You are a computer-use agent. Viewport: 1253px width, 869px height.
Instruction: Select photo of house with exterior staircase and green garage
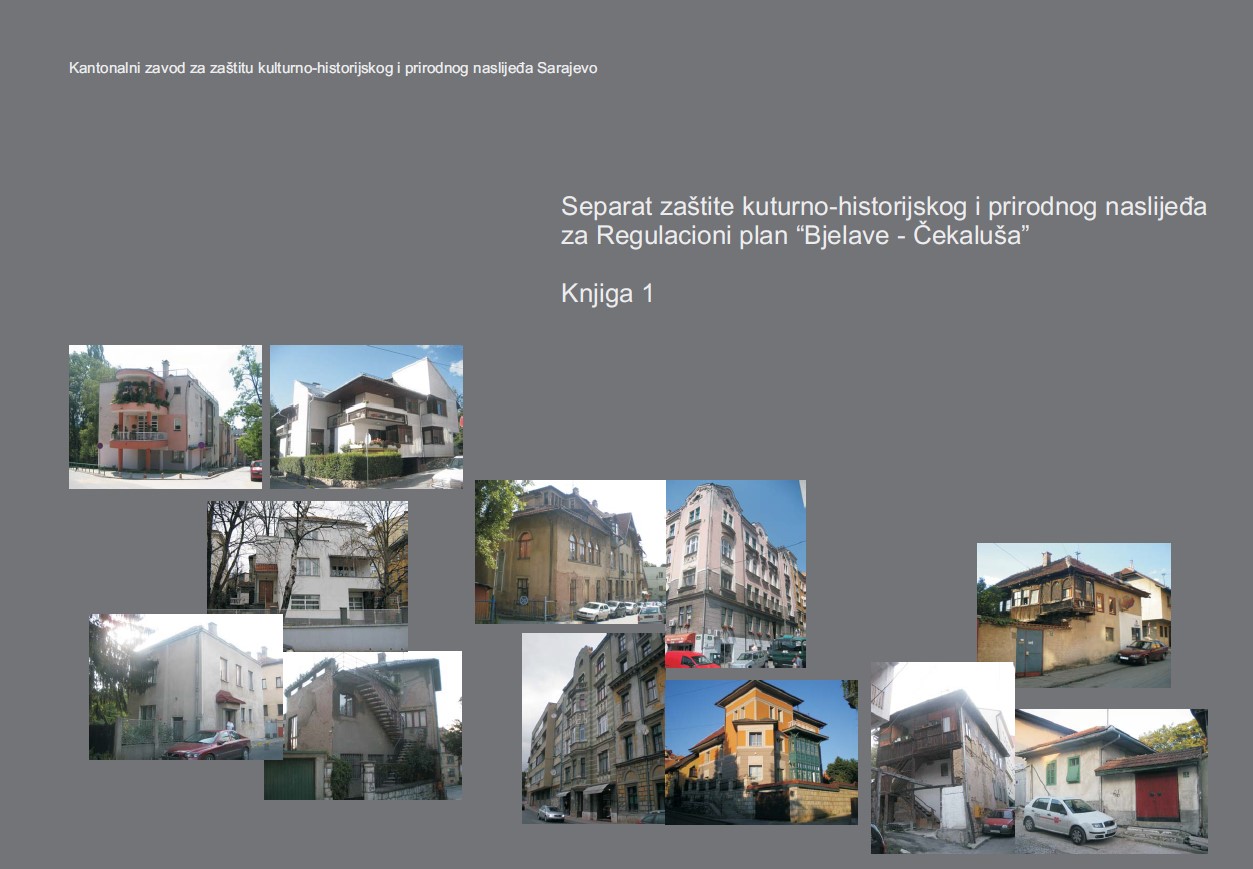[x=363, y=725]
